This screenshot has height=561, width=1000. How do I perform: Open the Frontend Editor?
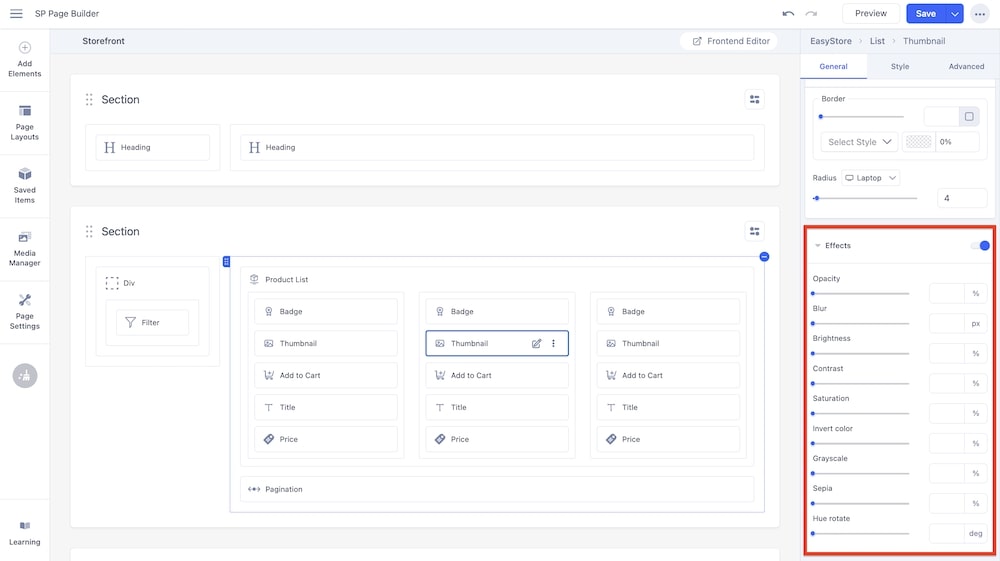pyautogui.click(x=731, y=41)
